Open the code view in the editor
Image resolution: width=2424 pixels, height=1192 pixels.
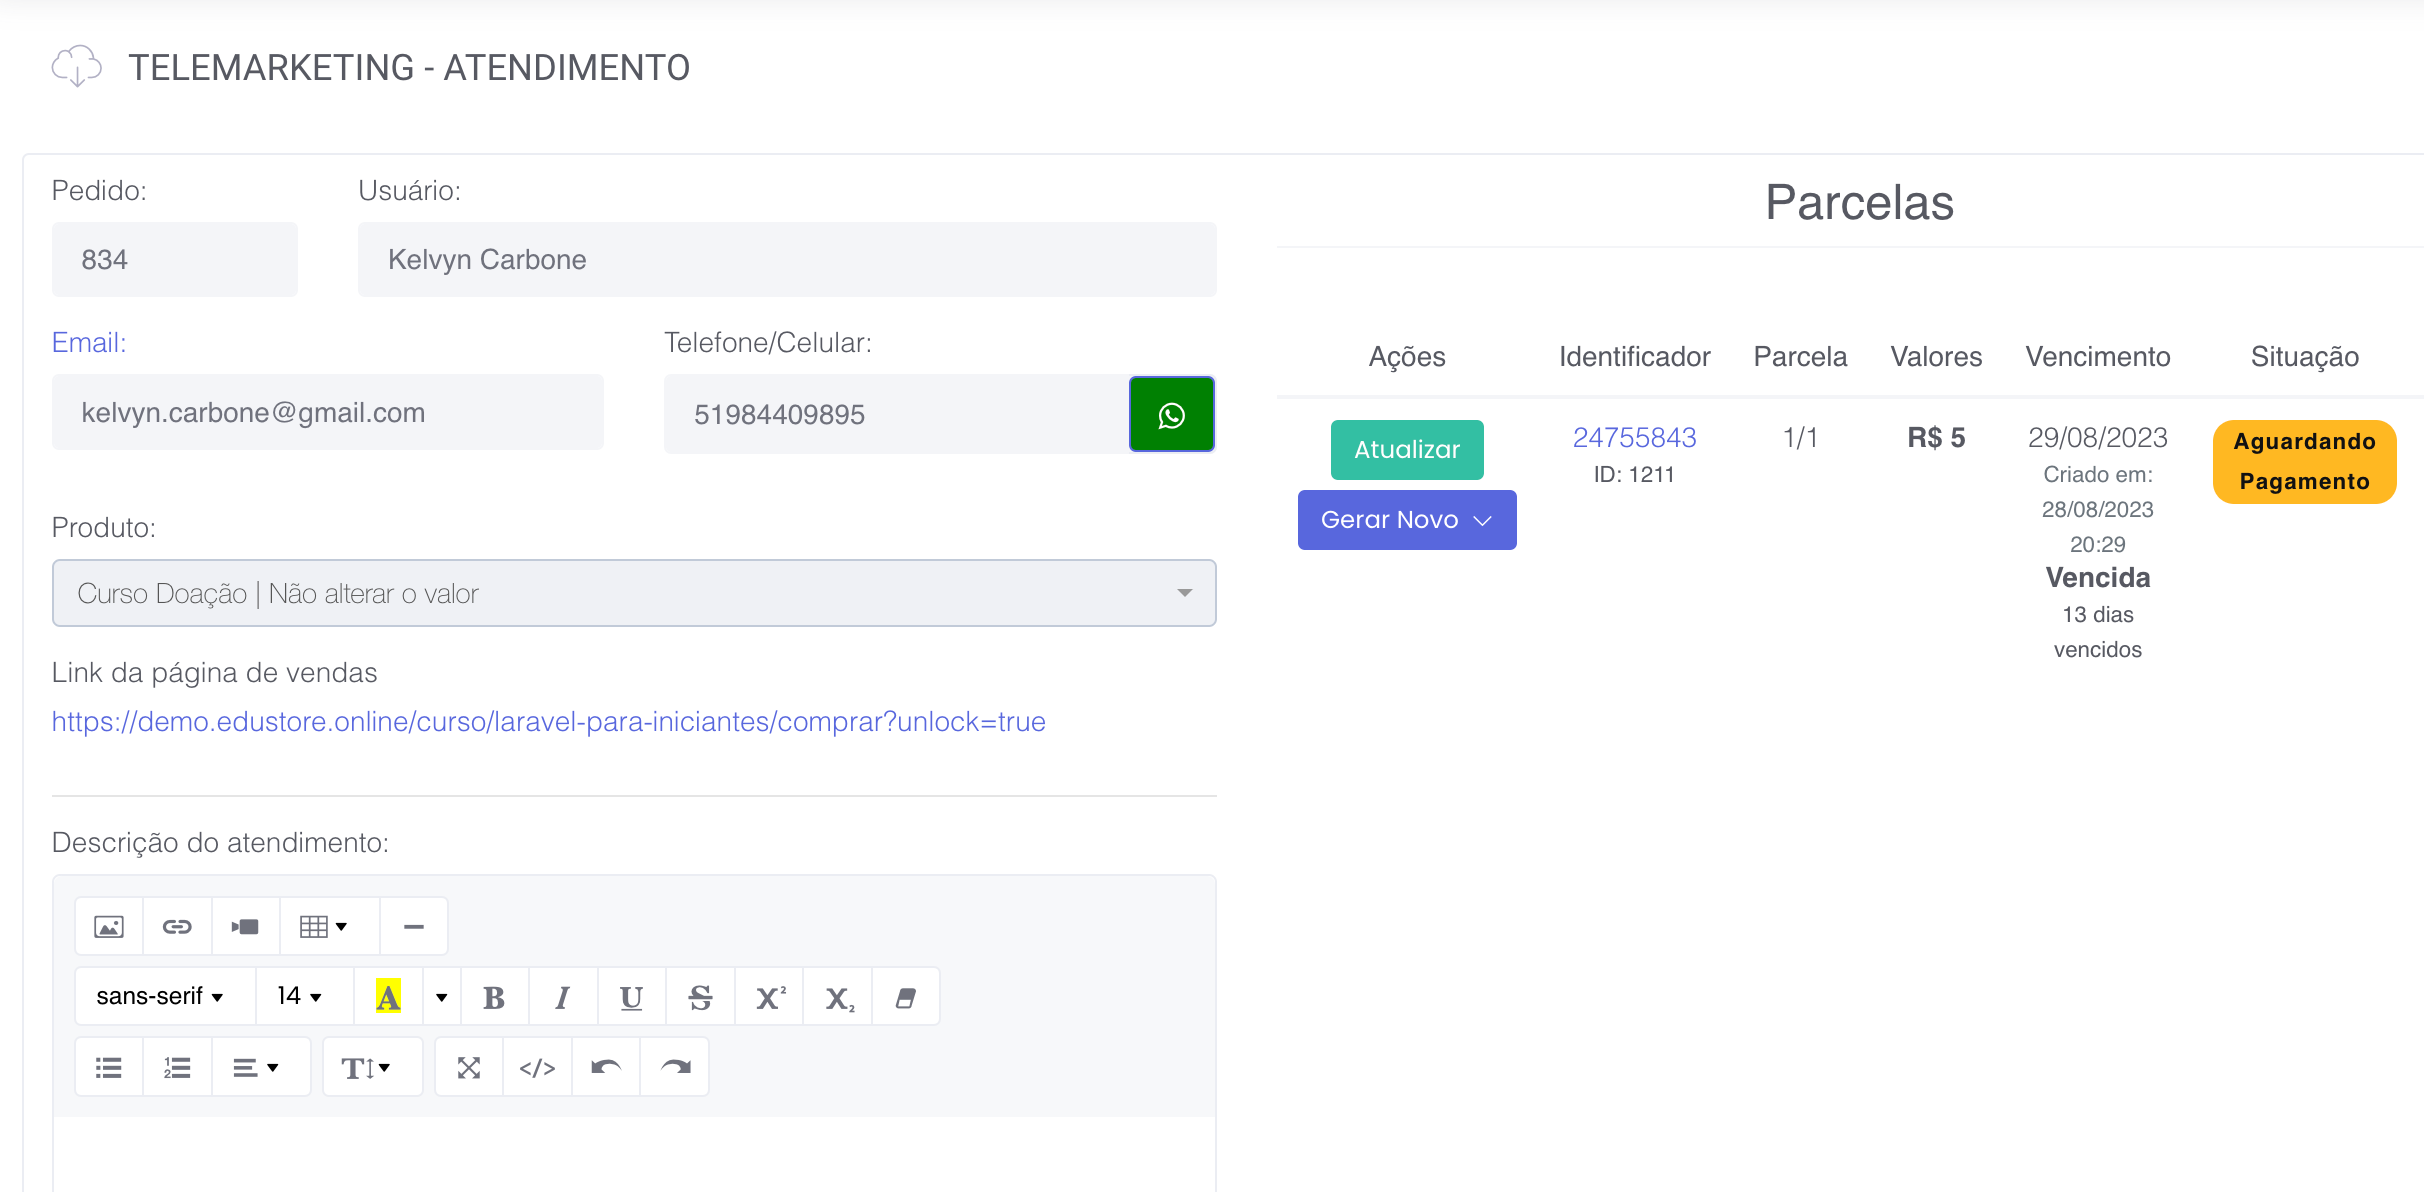tap(537, 1067)
